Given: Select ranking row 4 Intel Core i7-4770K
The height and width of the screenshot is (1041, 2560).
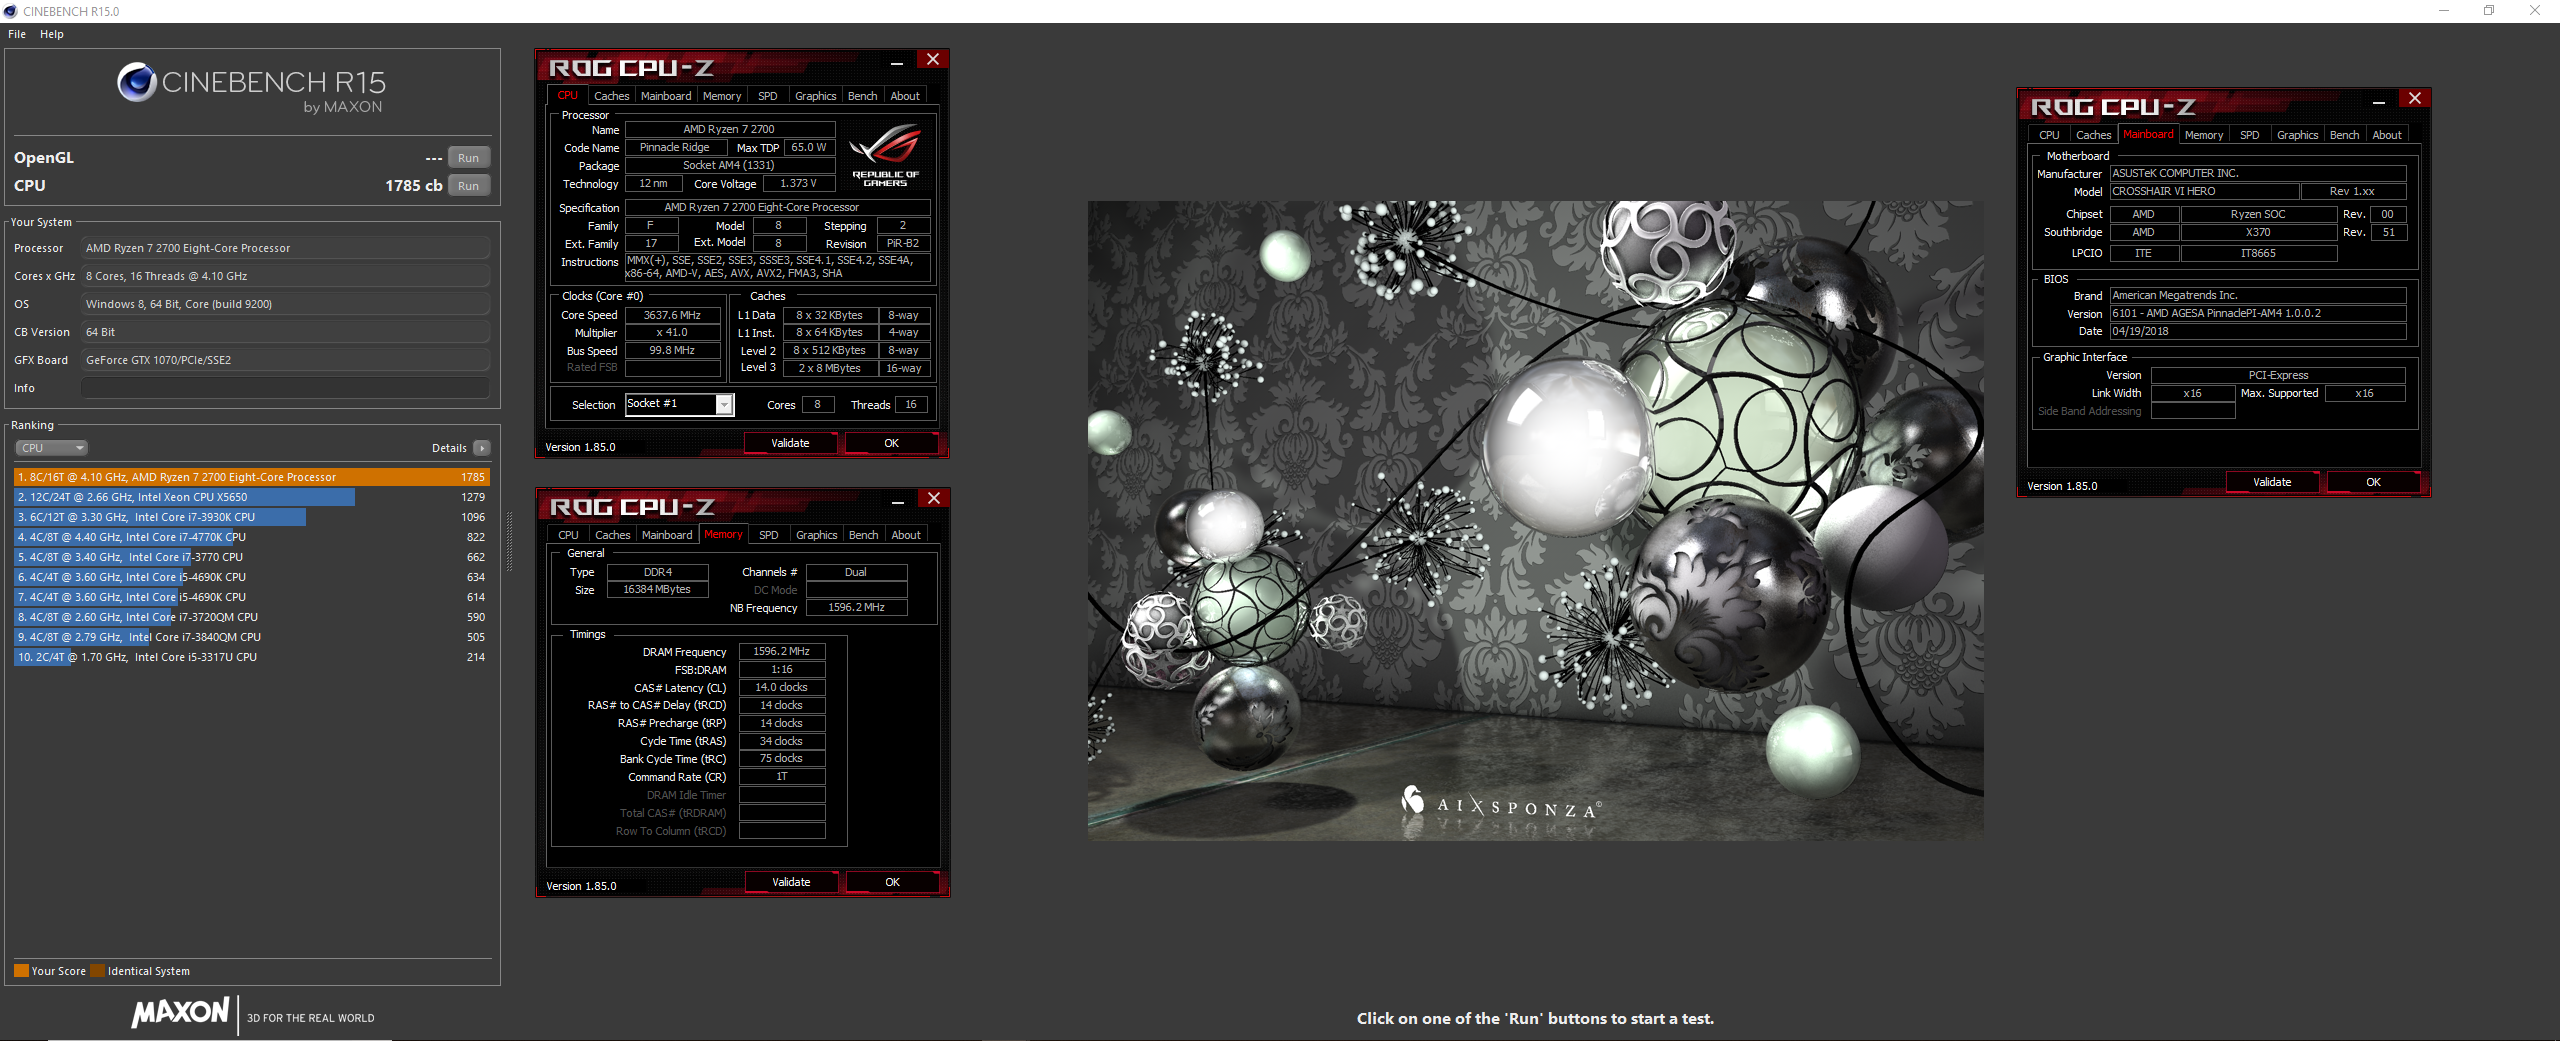Looking at the screenshot, I should tap(252, 537).
